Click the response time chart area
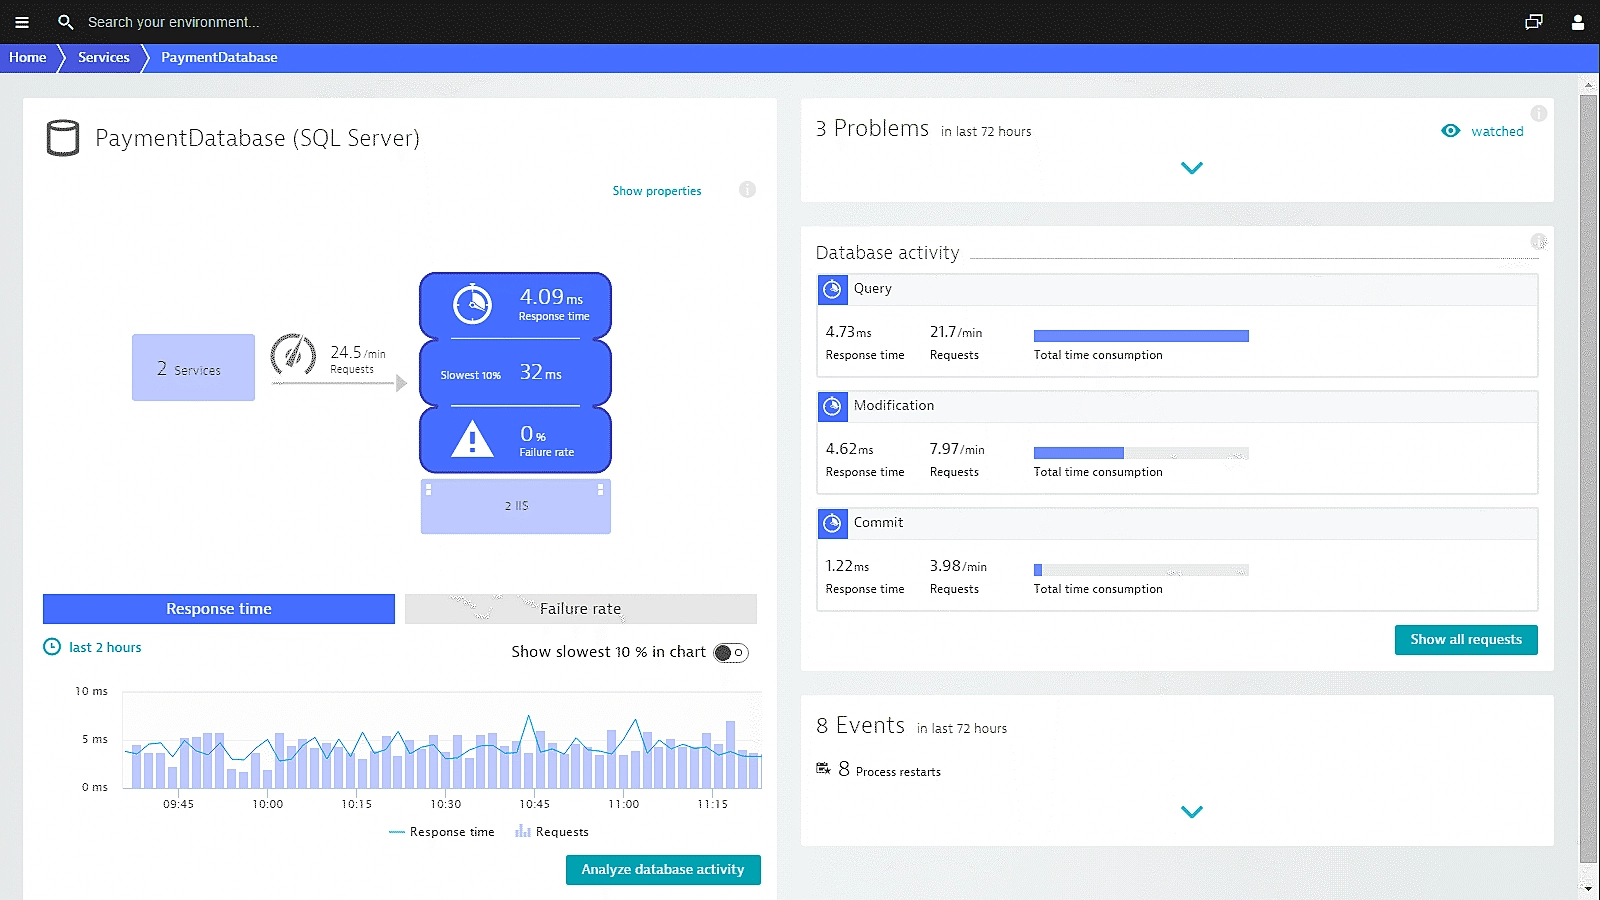The image size is (1600, 900). tap(442, 740)
